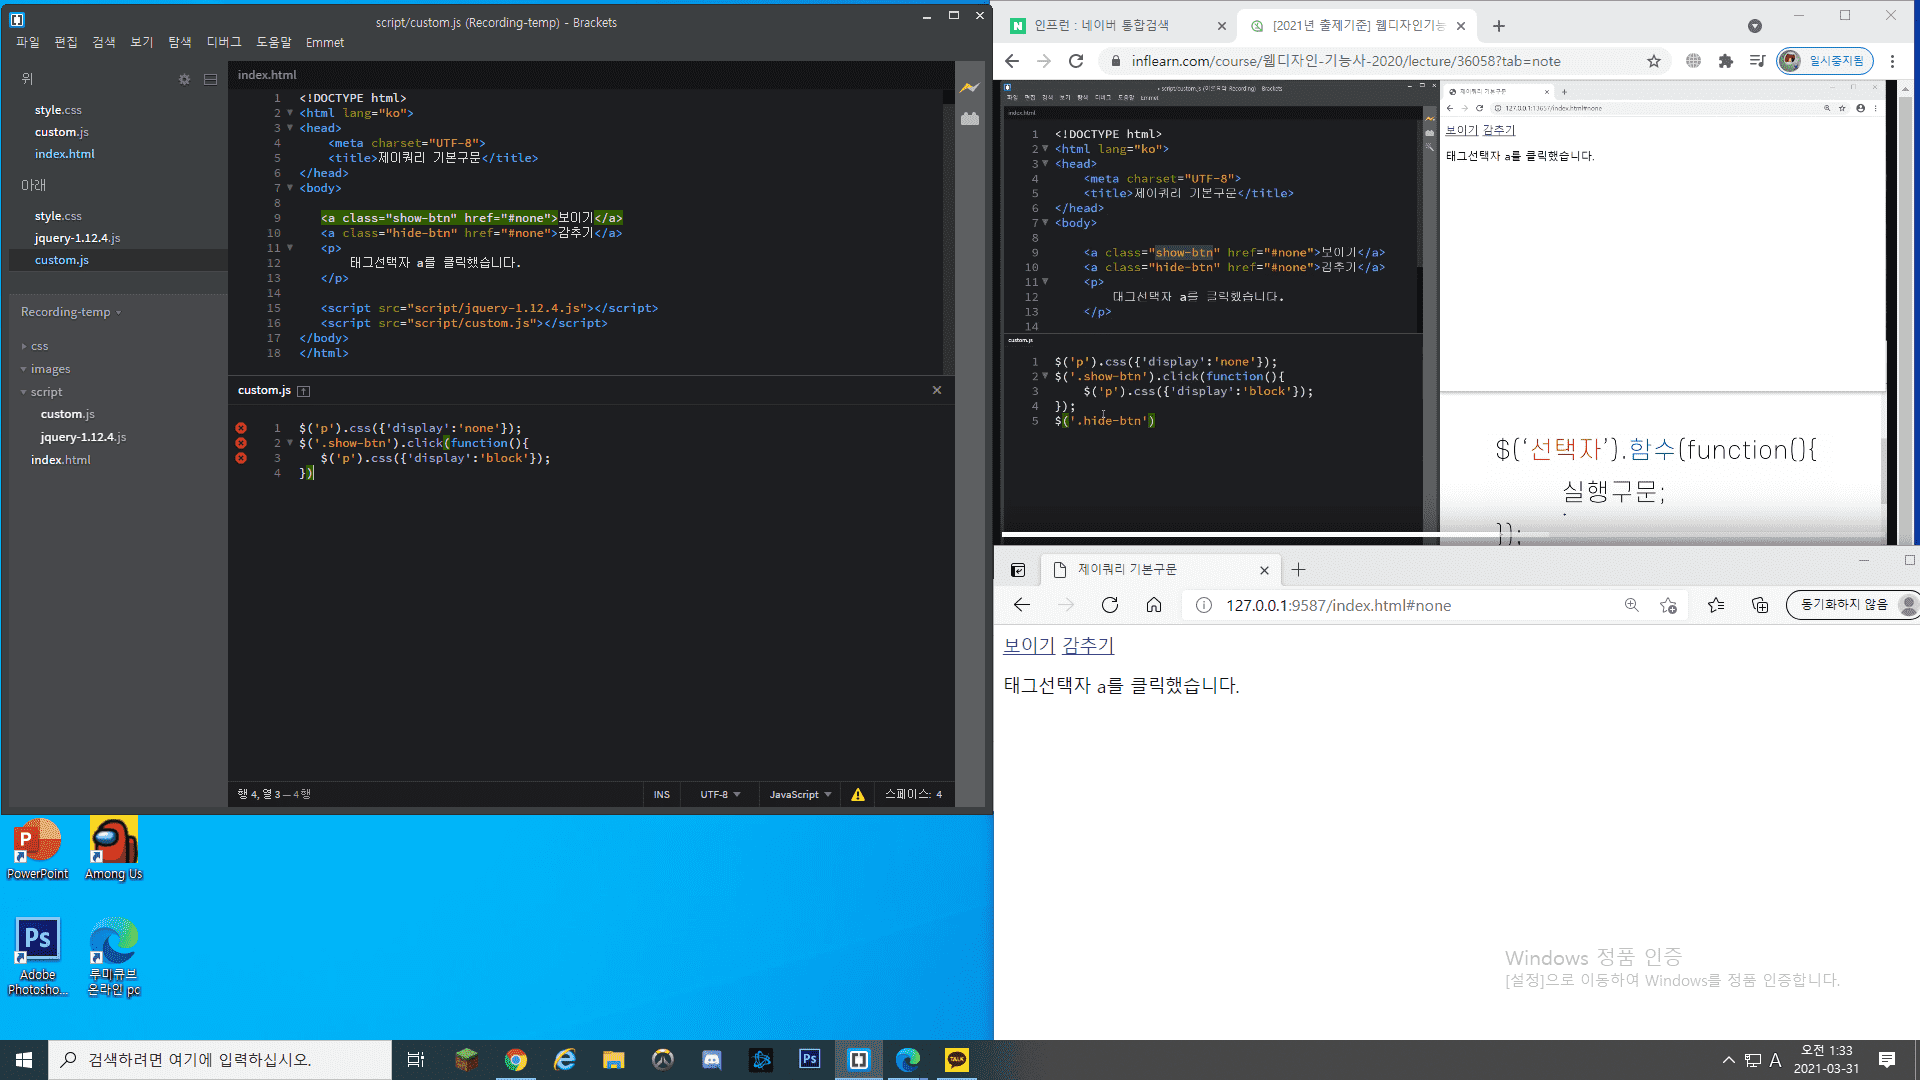Open JavaScript language mode dropdown
Screen dimensions: 1920x1080
click(800, 794)
